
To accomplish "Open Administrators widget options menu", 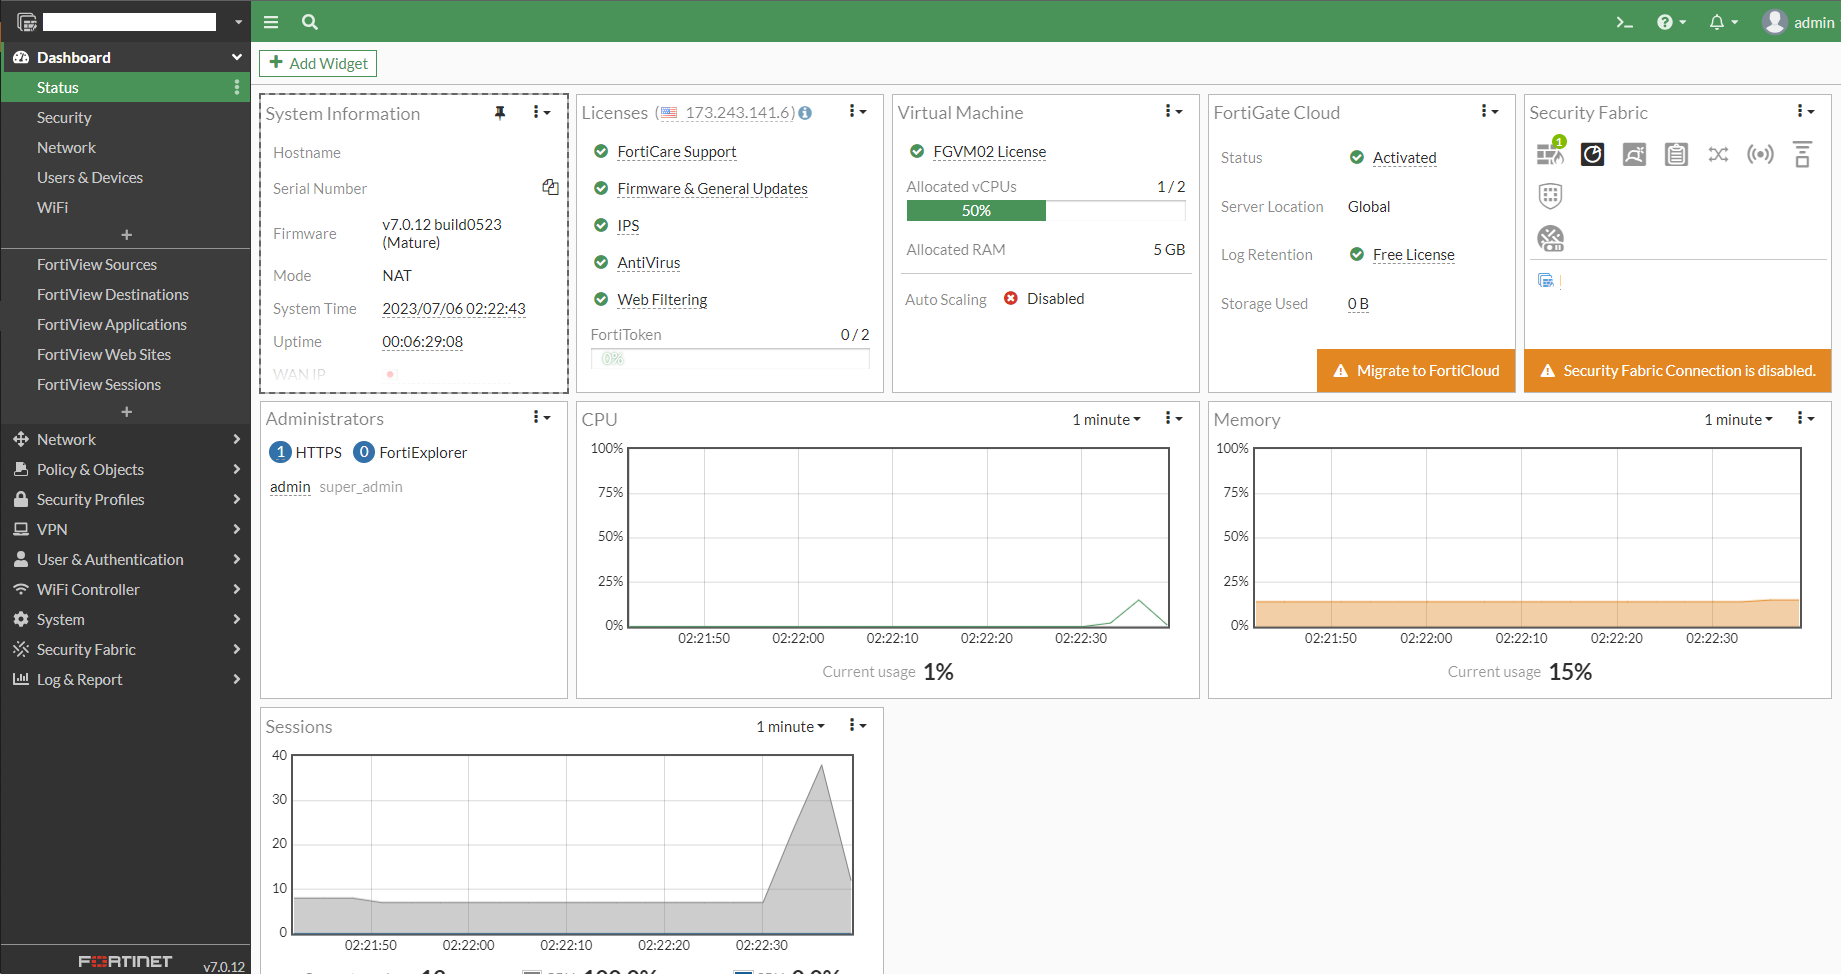I will pos(541,418).
